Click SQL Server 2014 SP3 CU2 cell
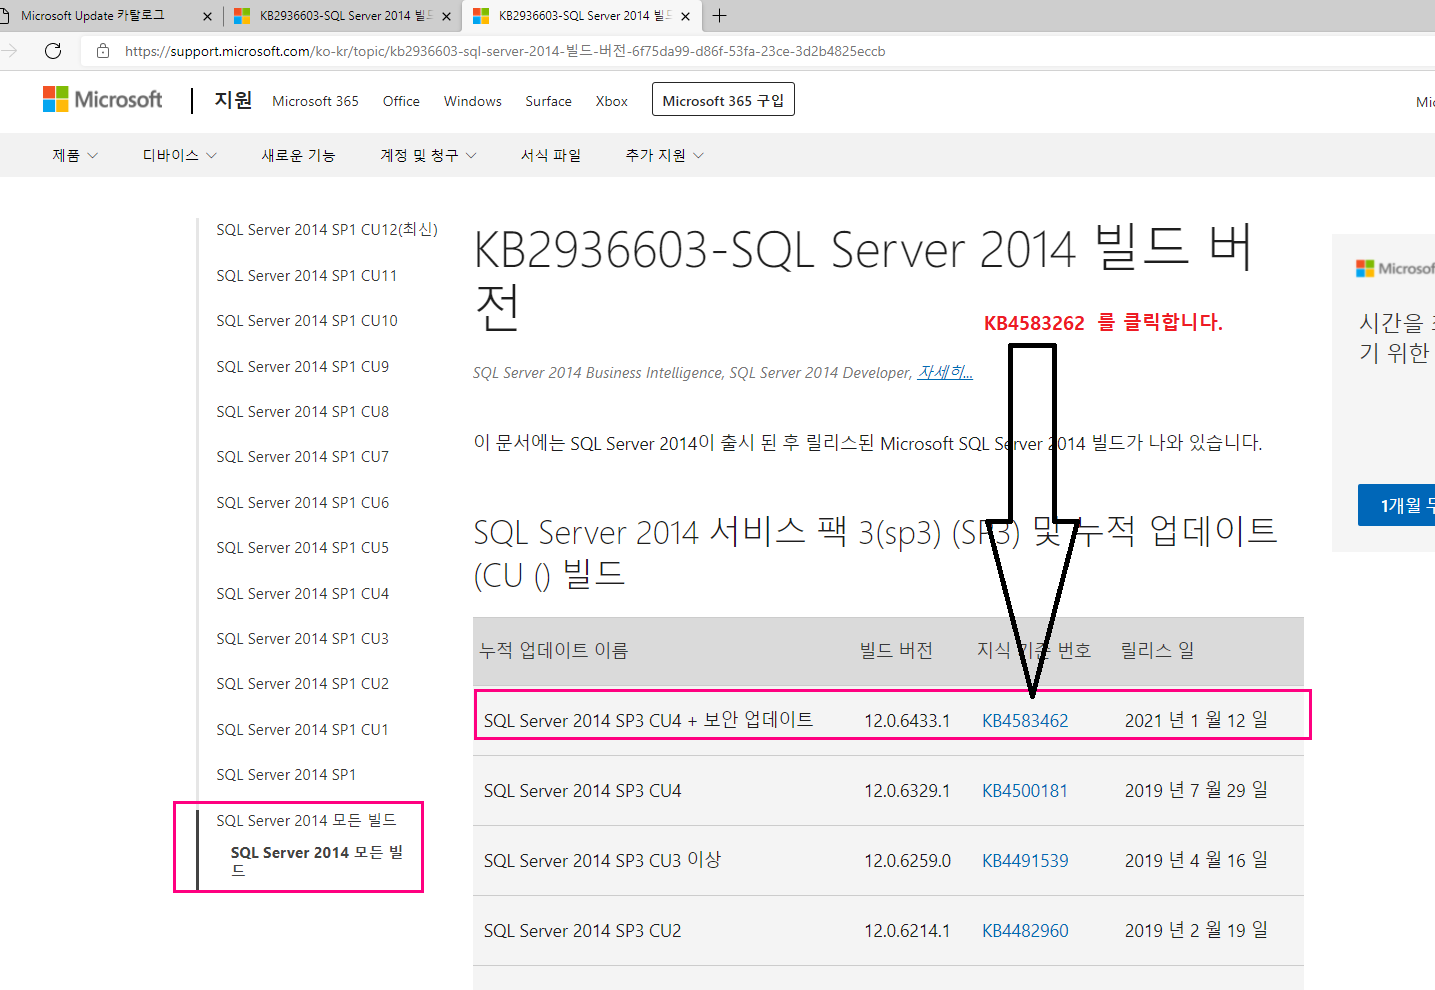The width and height of the screenshot is (1435, 990). tap(582, 930)
